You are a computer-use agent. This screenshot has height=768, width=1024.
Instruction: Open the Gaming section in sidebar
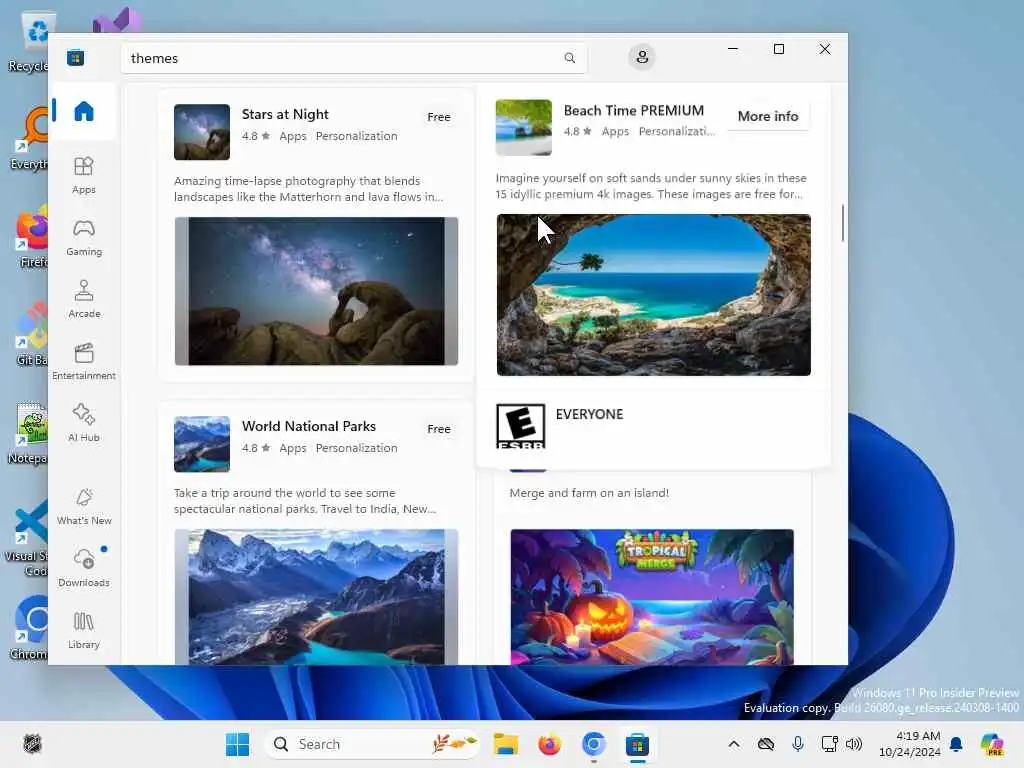[x=84, y=237]
